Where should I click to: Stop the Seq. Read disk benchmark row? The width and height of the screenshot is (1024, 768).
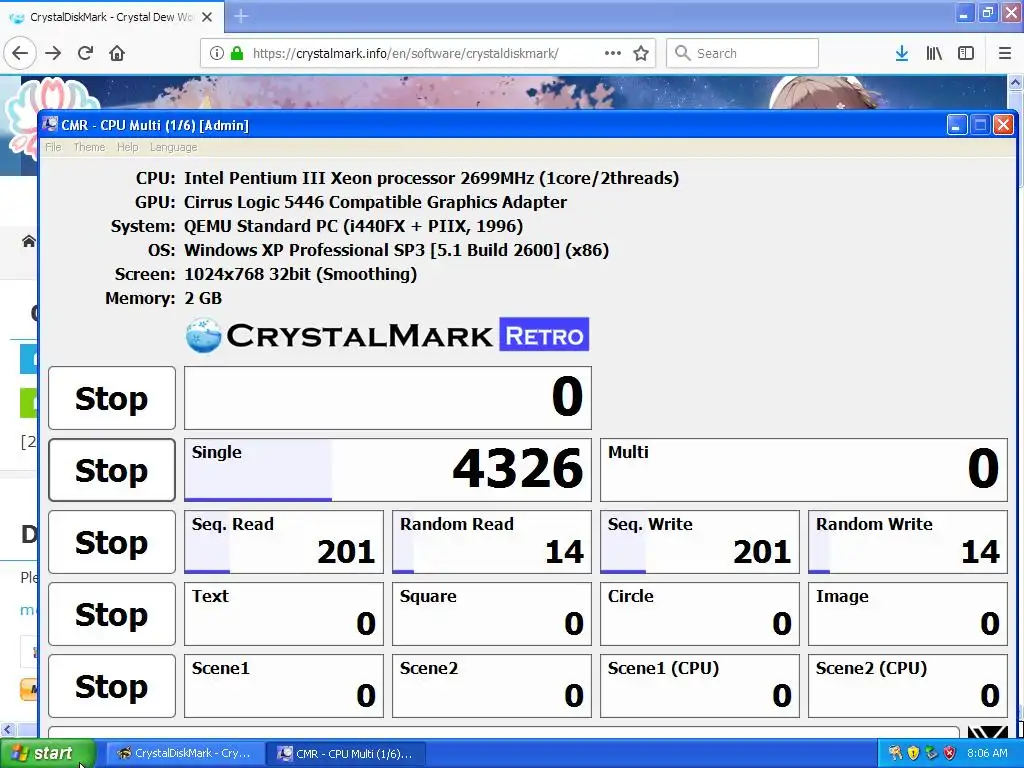[x=112, y=542]
